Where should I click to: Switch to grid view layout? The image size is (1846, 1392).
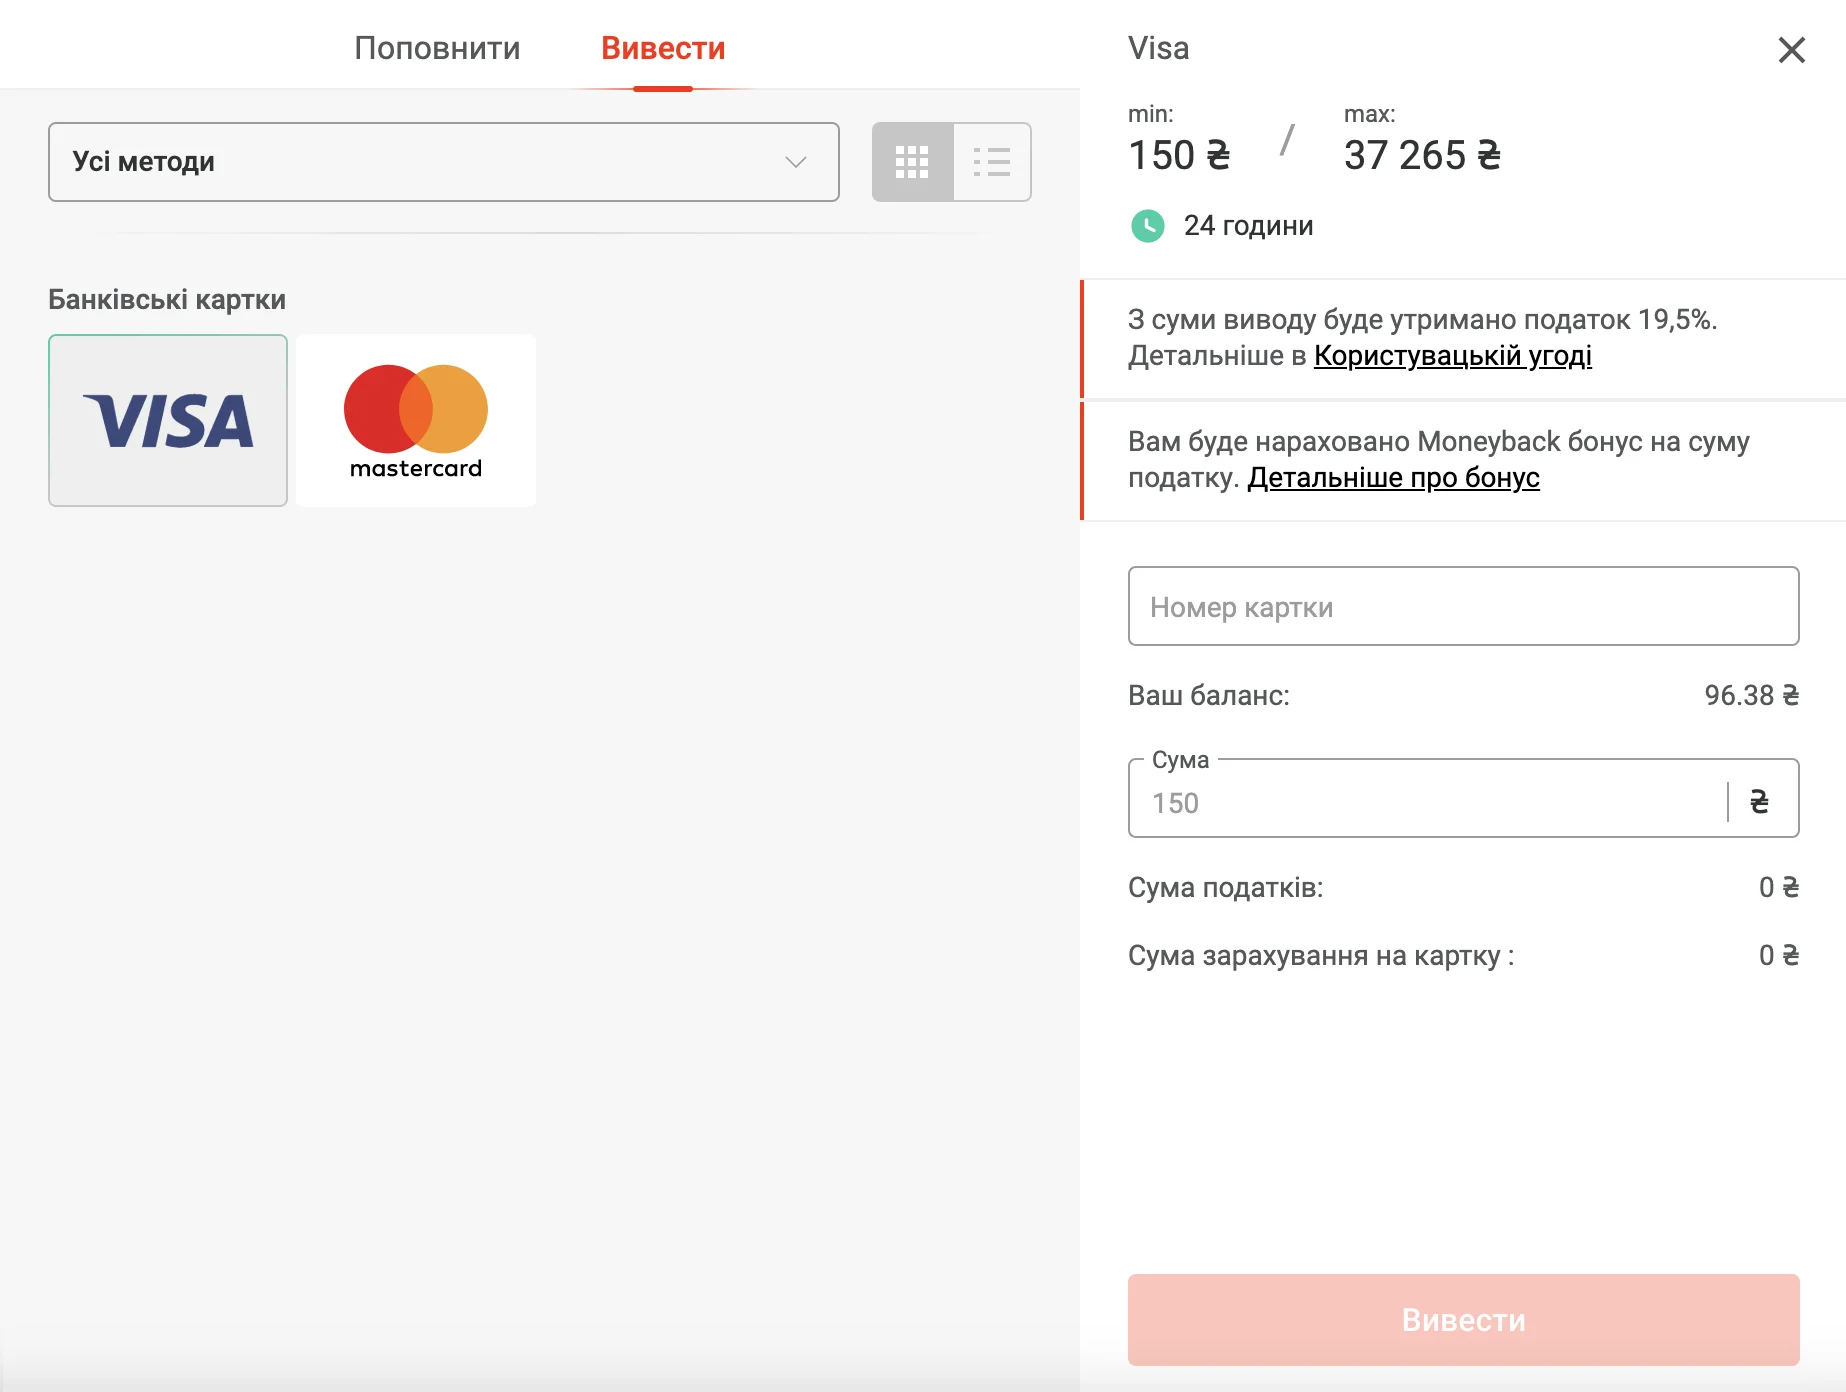tap(912, 162)
